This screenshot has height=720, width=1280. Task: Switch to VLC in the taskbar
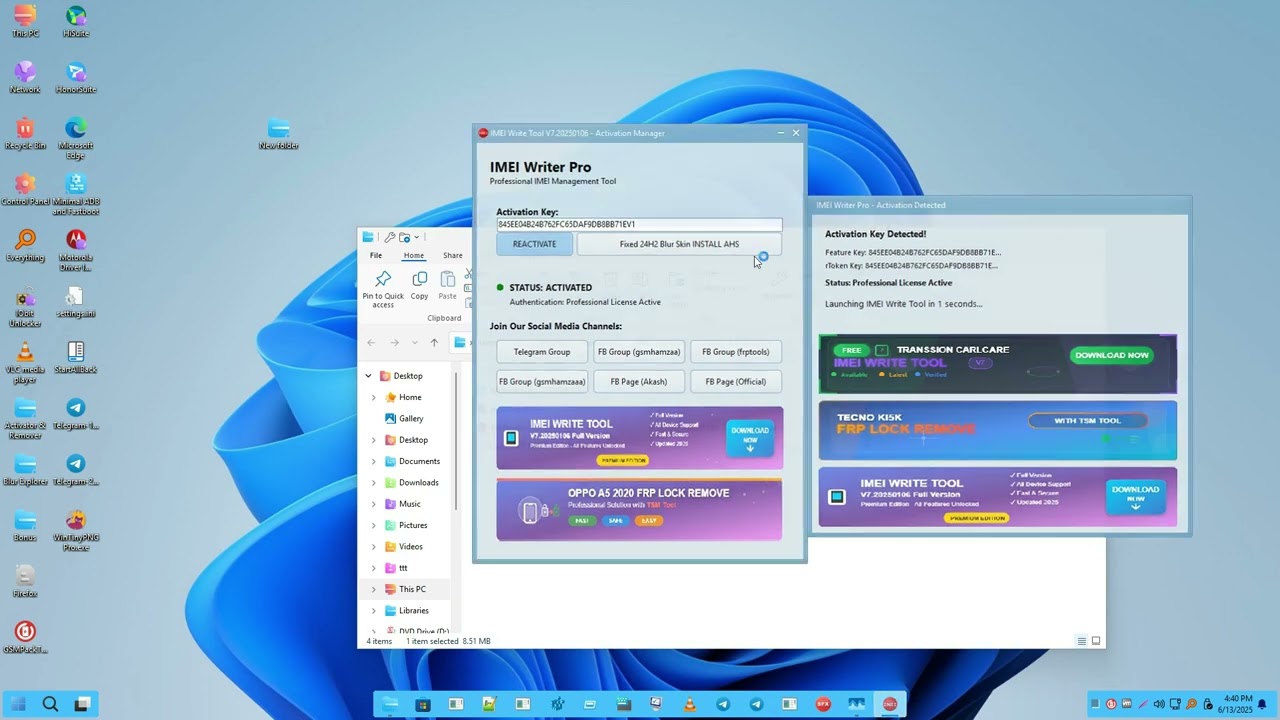[x=689, y=704]
